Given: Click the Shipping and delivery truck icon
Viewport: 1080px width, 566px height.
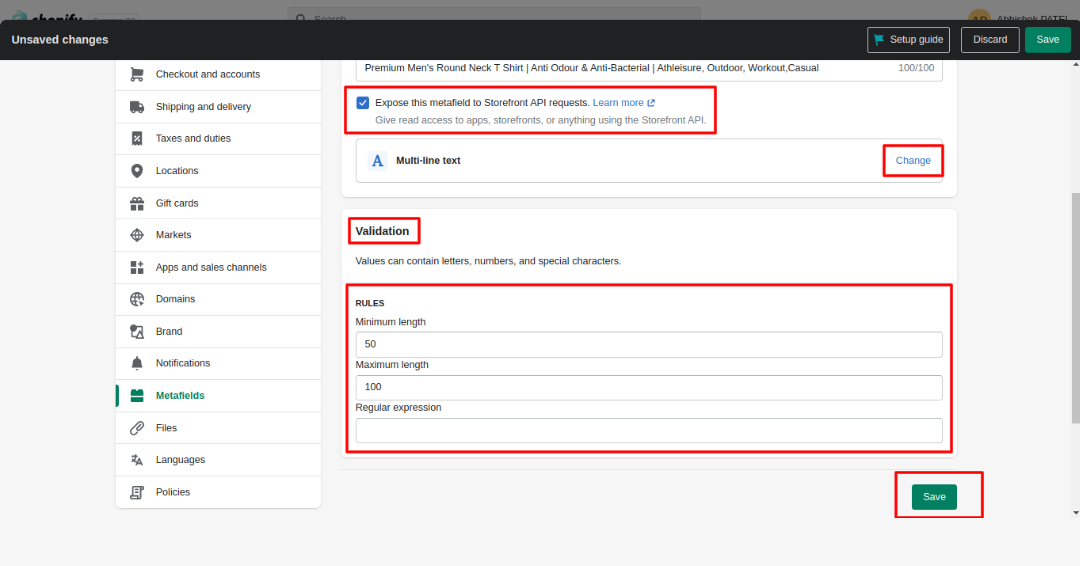Looking at the screenshot, I should [137, 107].
